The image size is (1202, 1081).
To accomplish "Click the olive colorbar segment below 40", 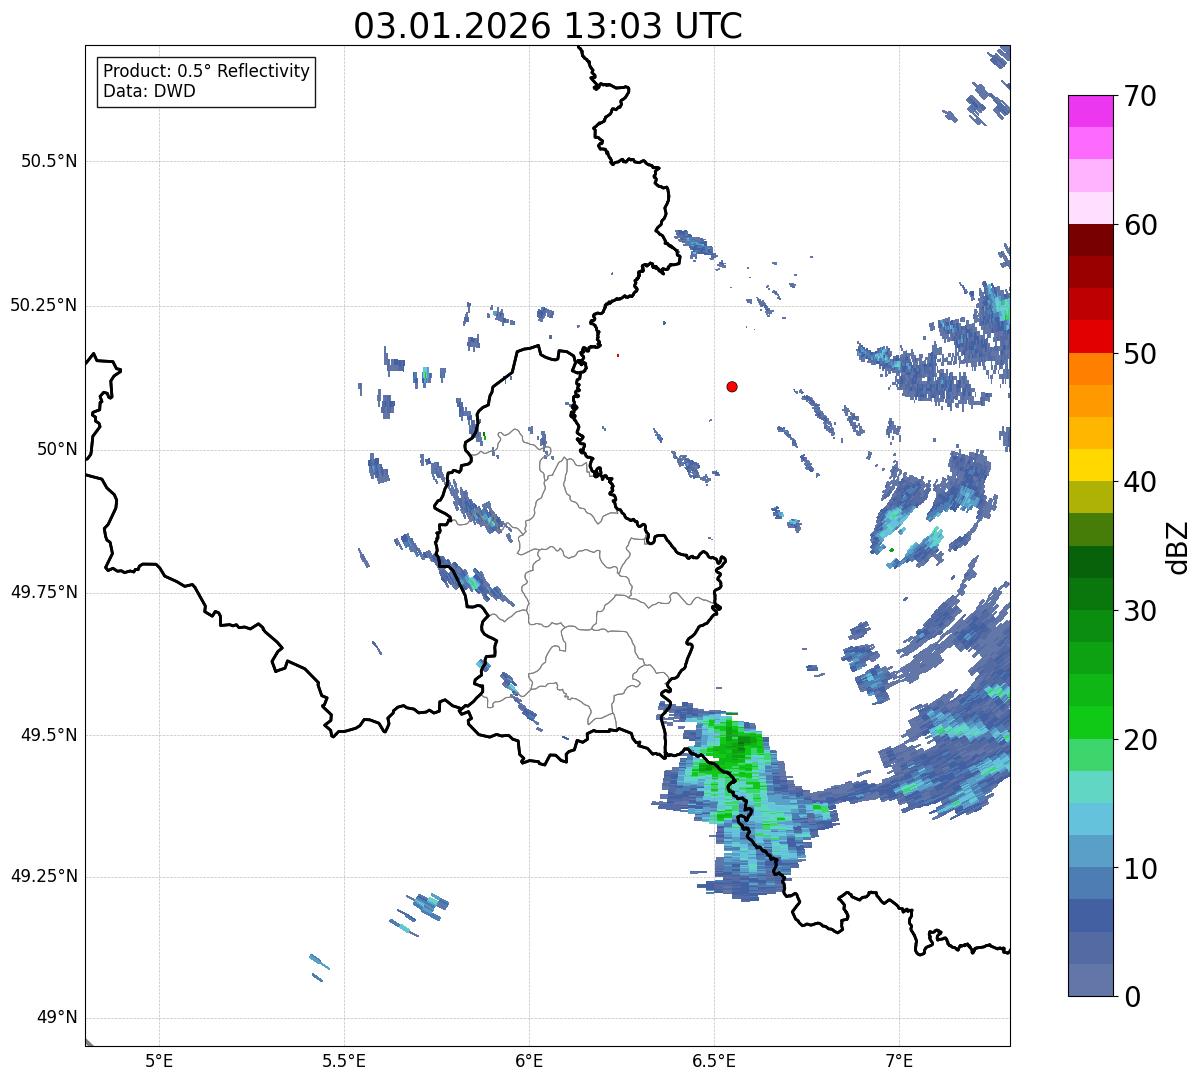I will [x=1089, y=498].
